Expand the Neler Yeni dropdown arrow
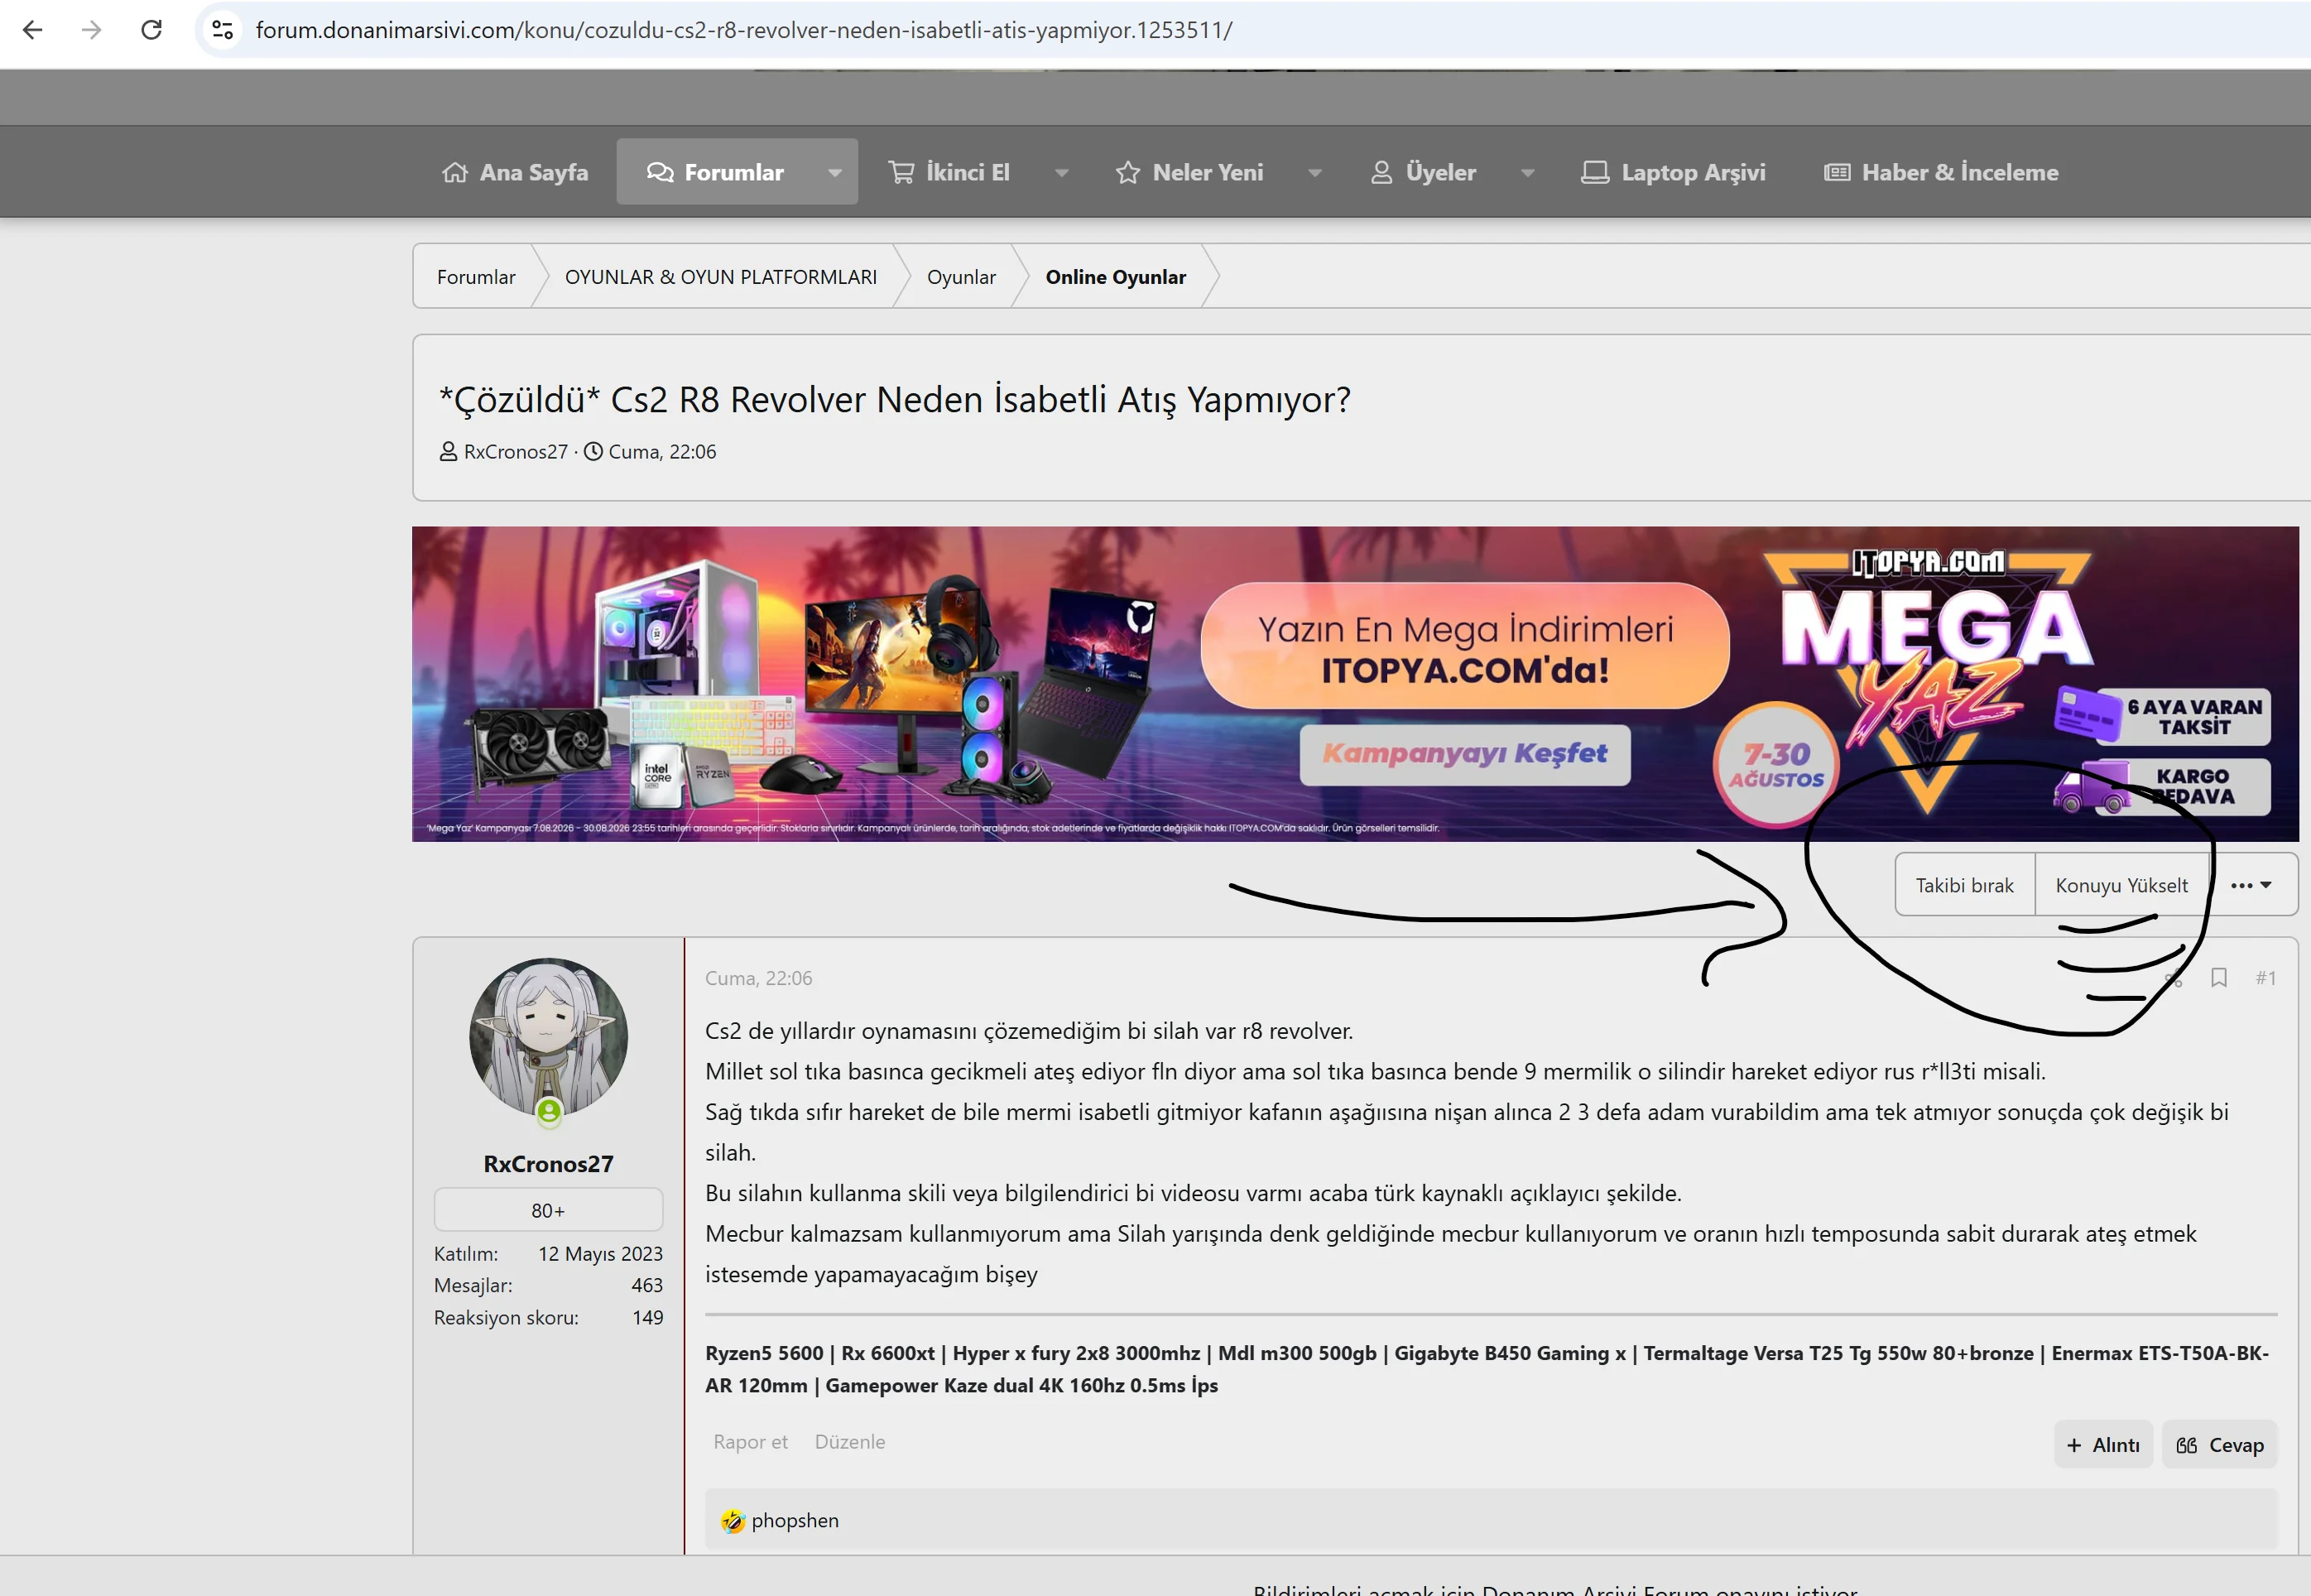2311x1596 pixels. (1315, 172)
